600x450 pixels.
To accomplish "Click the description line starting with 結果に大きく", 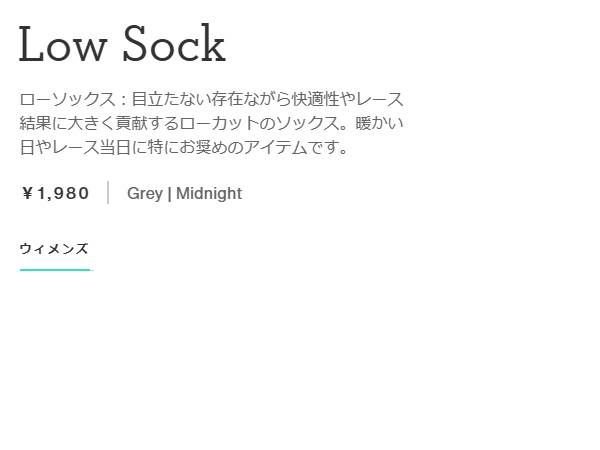I will tap(211, 124).
